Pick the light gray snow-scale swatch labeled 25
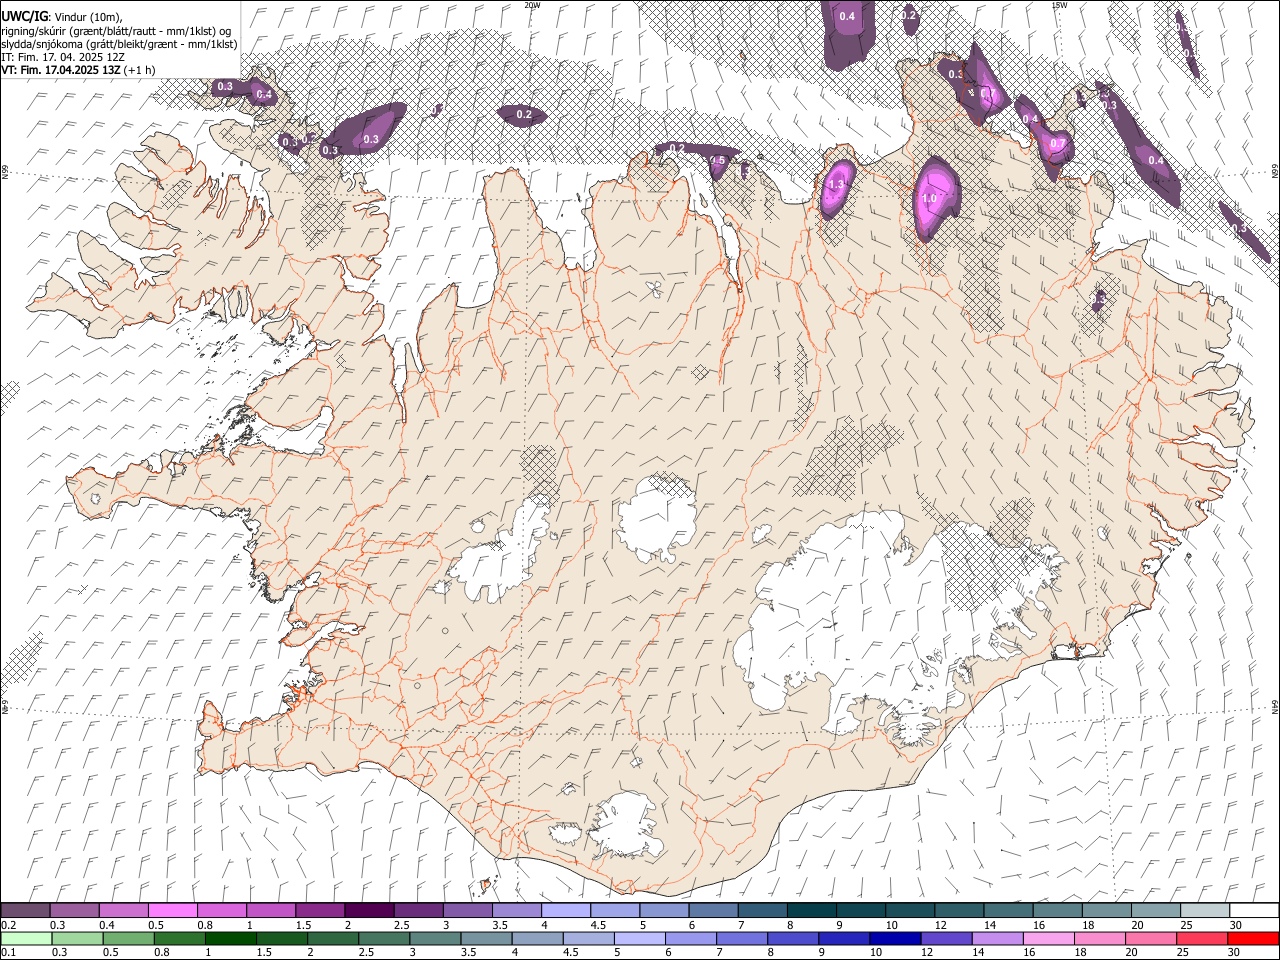Viewport: 1280px width, 960px height. pos(1205,910)
